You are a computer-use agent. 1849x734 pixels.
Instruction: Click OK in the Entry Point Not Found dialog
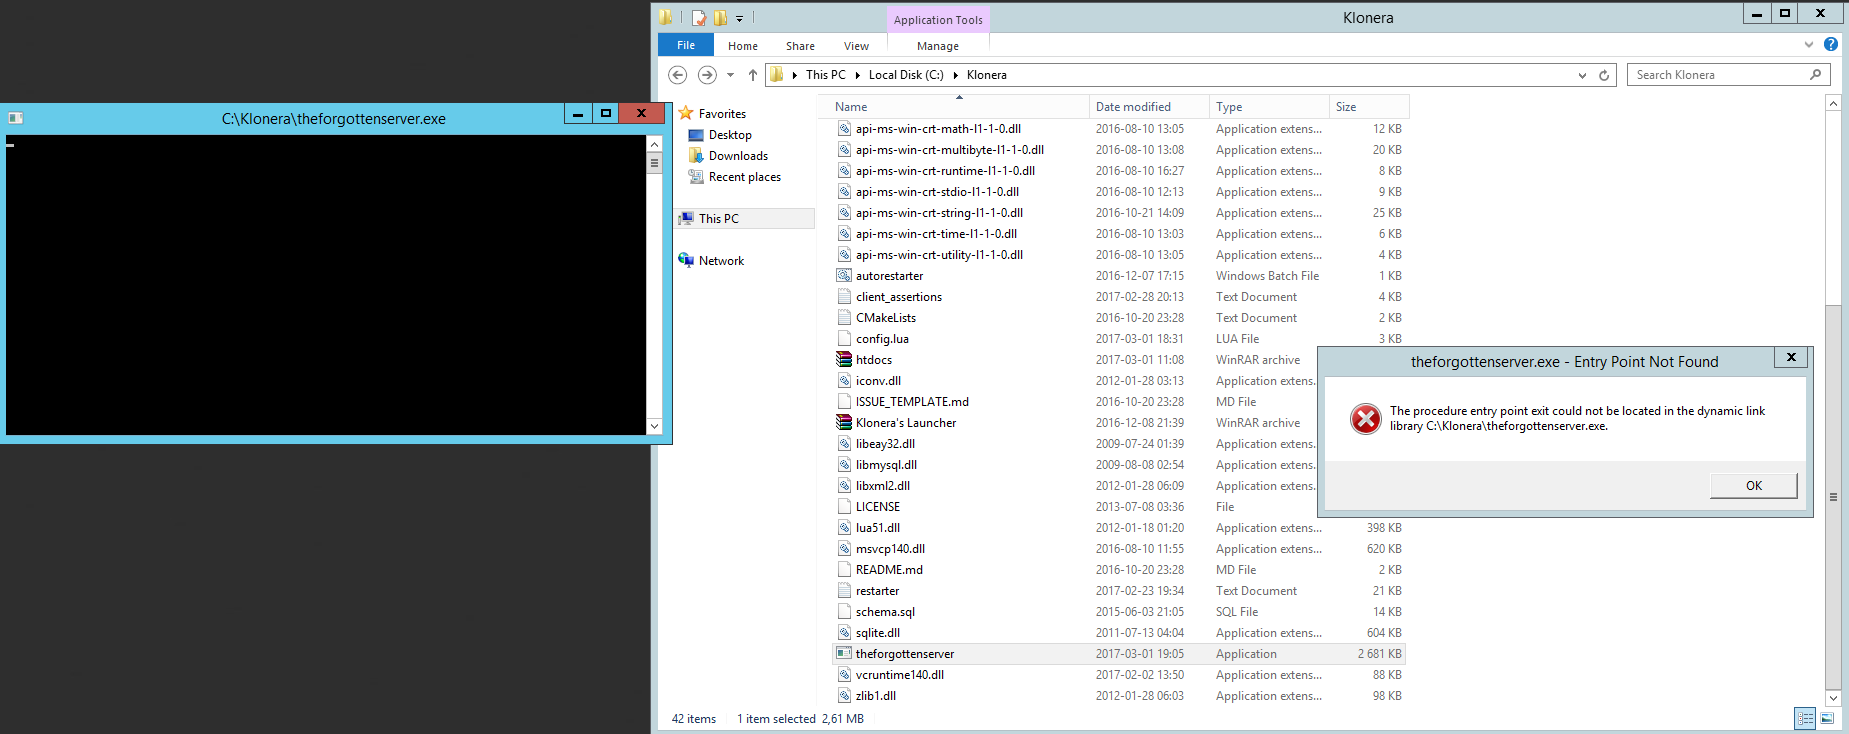(1753, 486)
